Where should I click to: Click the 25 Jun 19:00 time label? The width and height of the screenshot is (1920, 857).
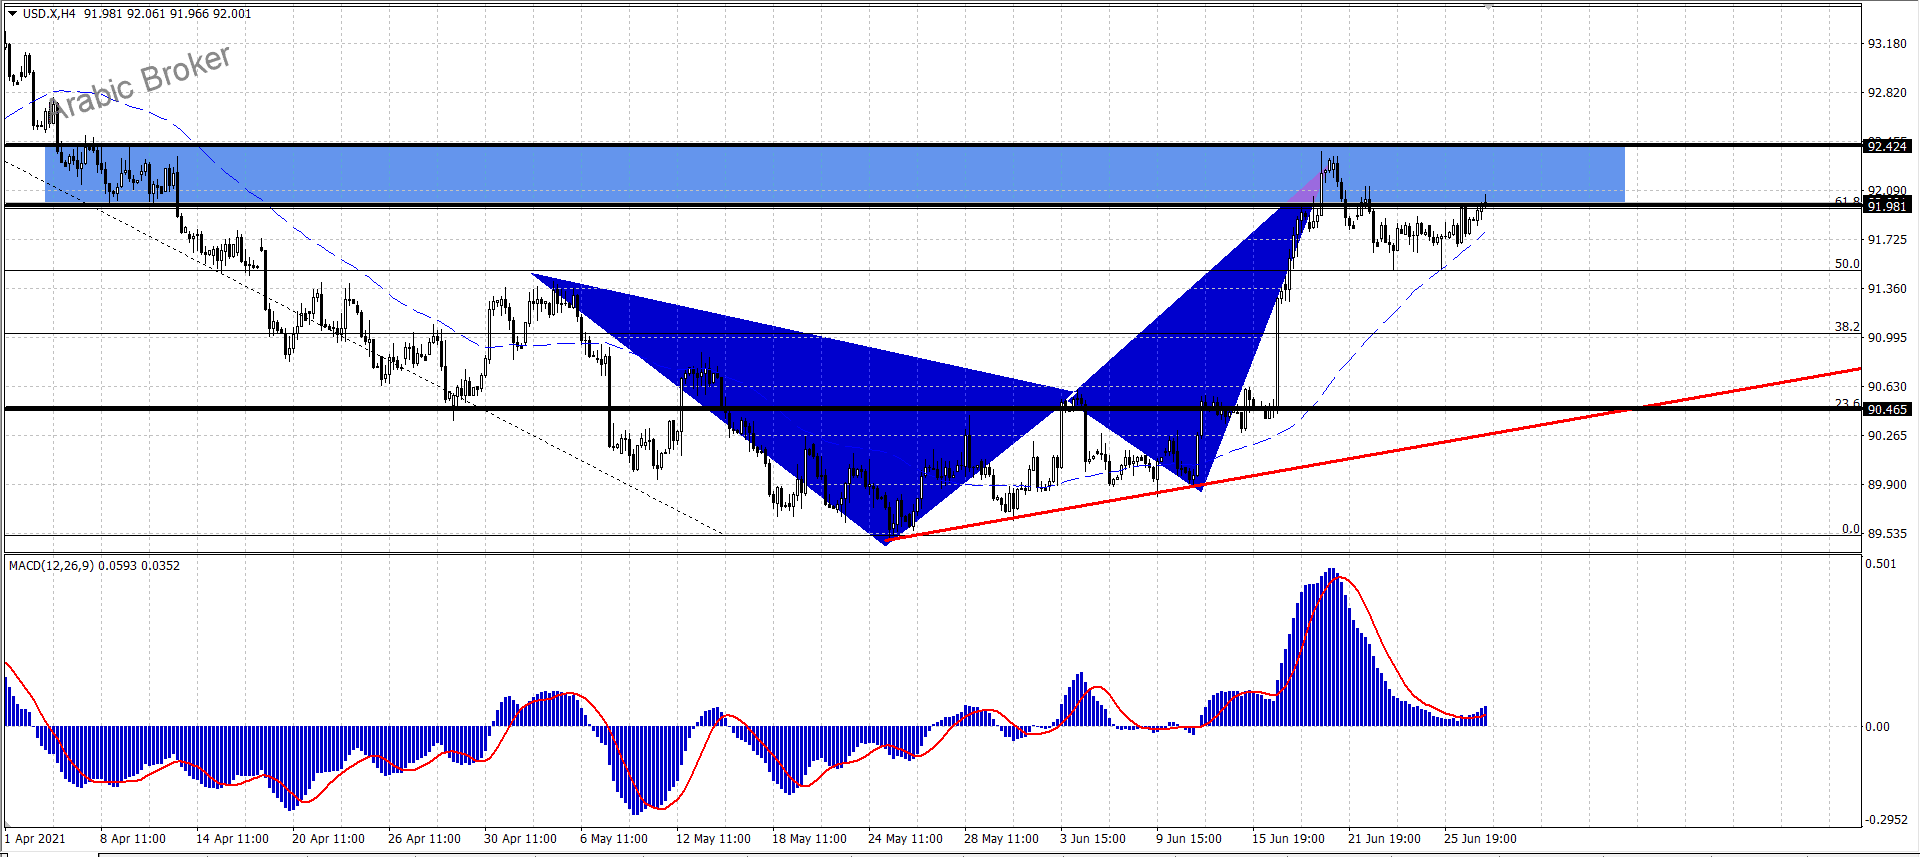(1480, 839)
